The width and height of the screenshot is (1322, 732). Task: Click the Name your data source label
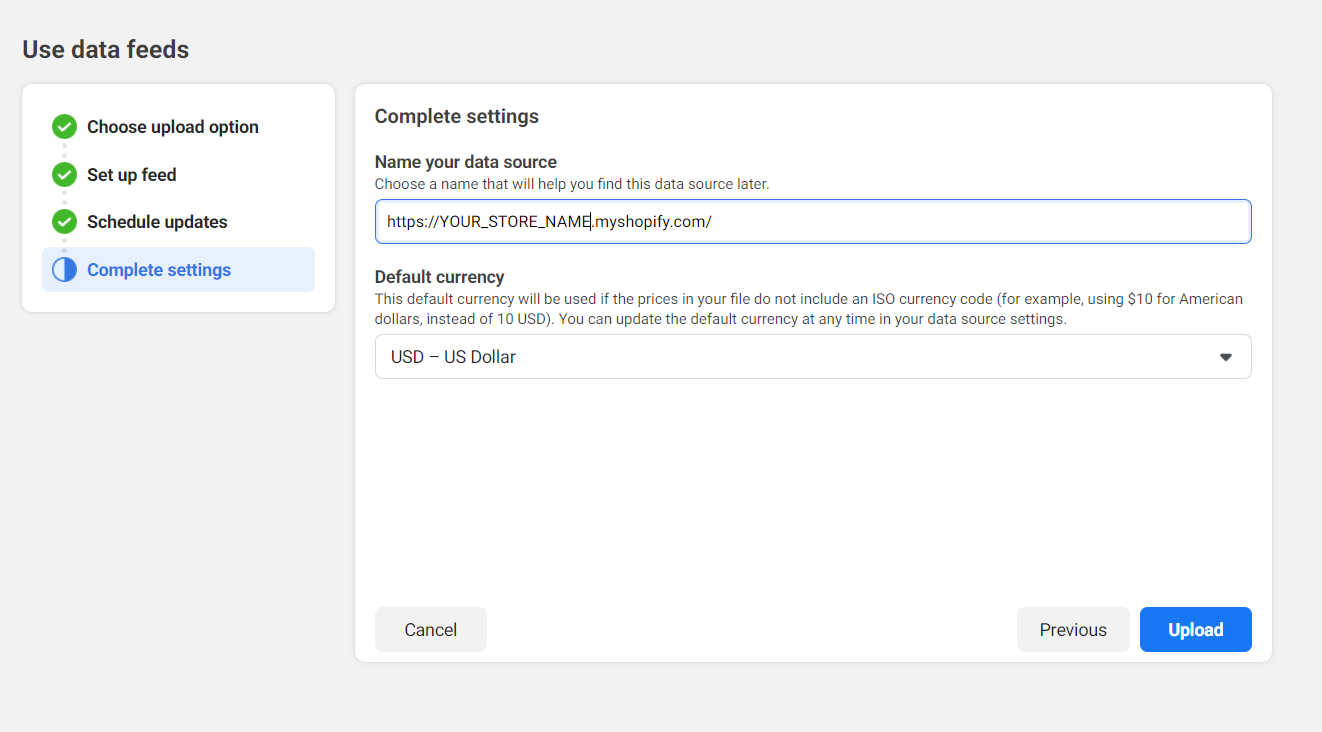point(465,161)
